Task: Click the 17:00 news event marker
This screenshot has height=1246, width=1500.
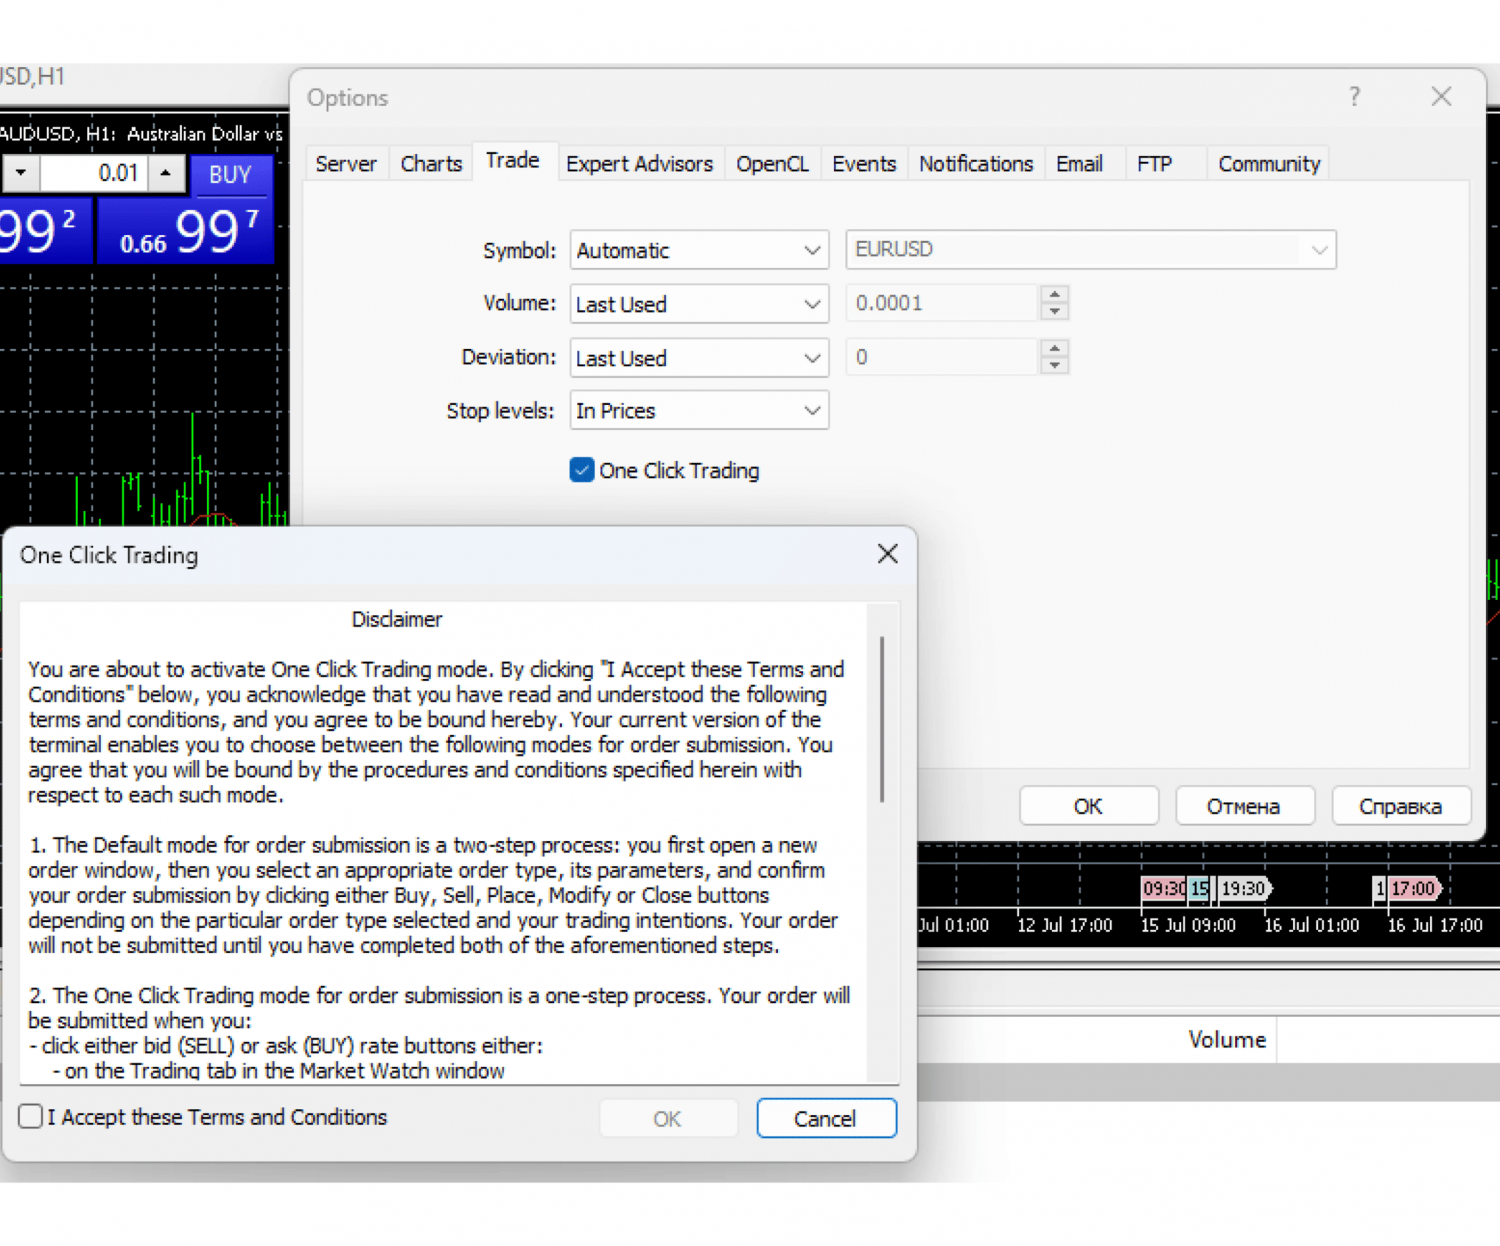Action: click(x=1412, y=888)
